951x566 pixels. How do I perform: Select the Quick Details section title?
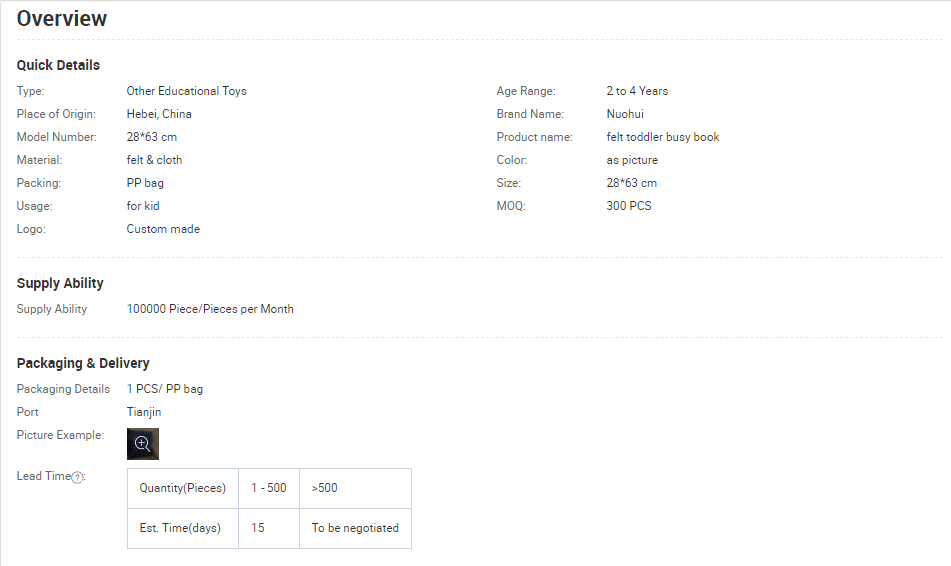pos(58,65)
